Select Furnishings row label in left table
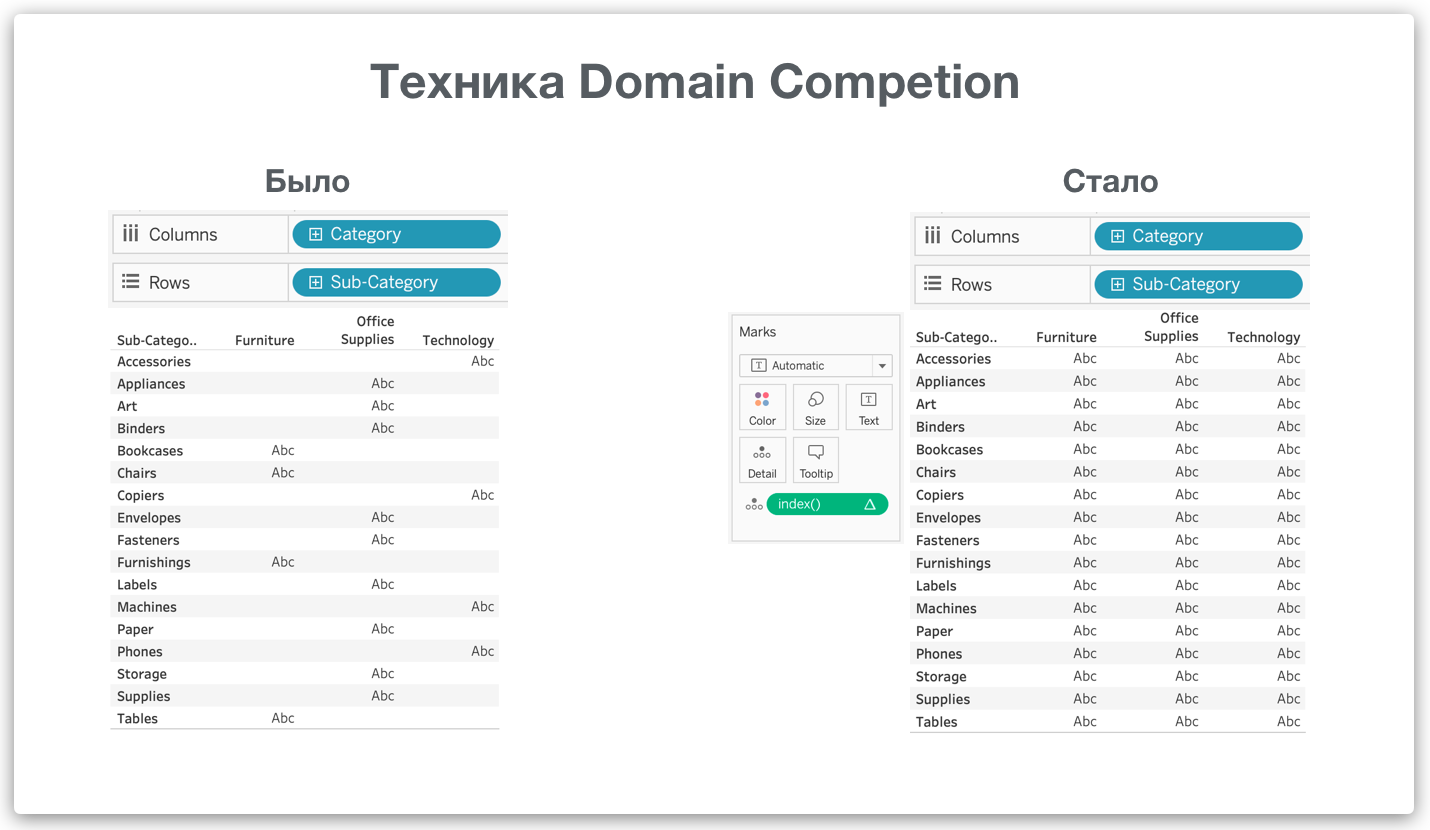 click(154, 562)
